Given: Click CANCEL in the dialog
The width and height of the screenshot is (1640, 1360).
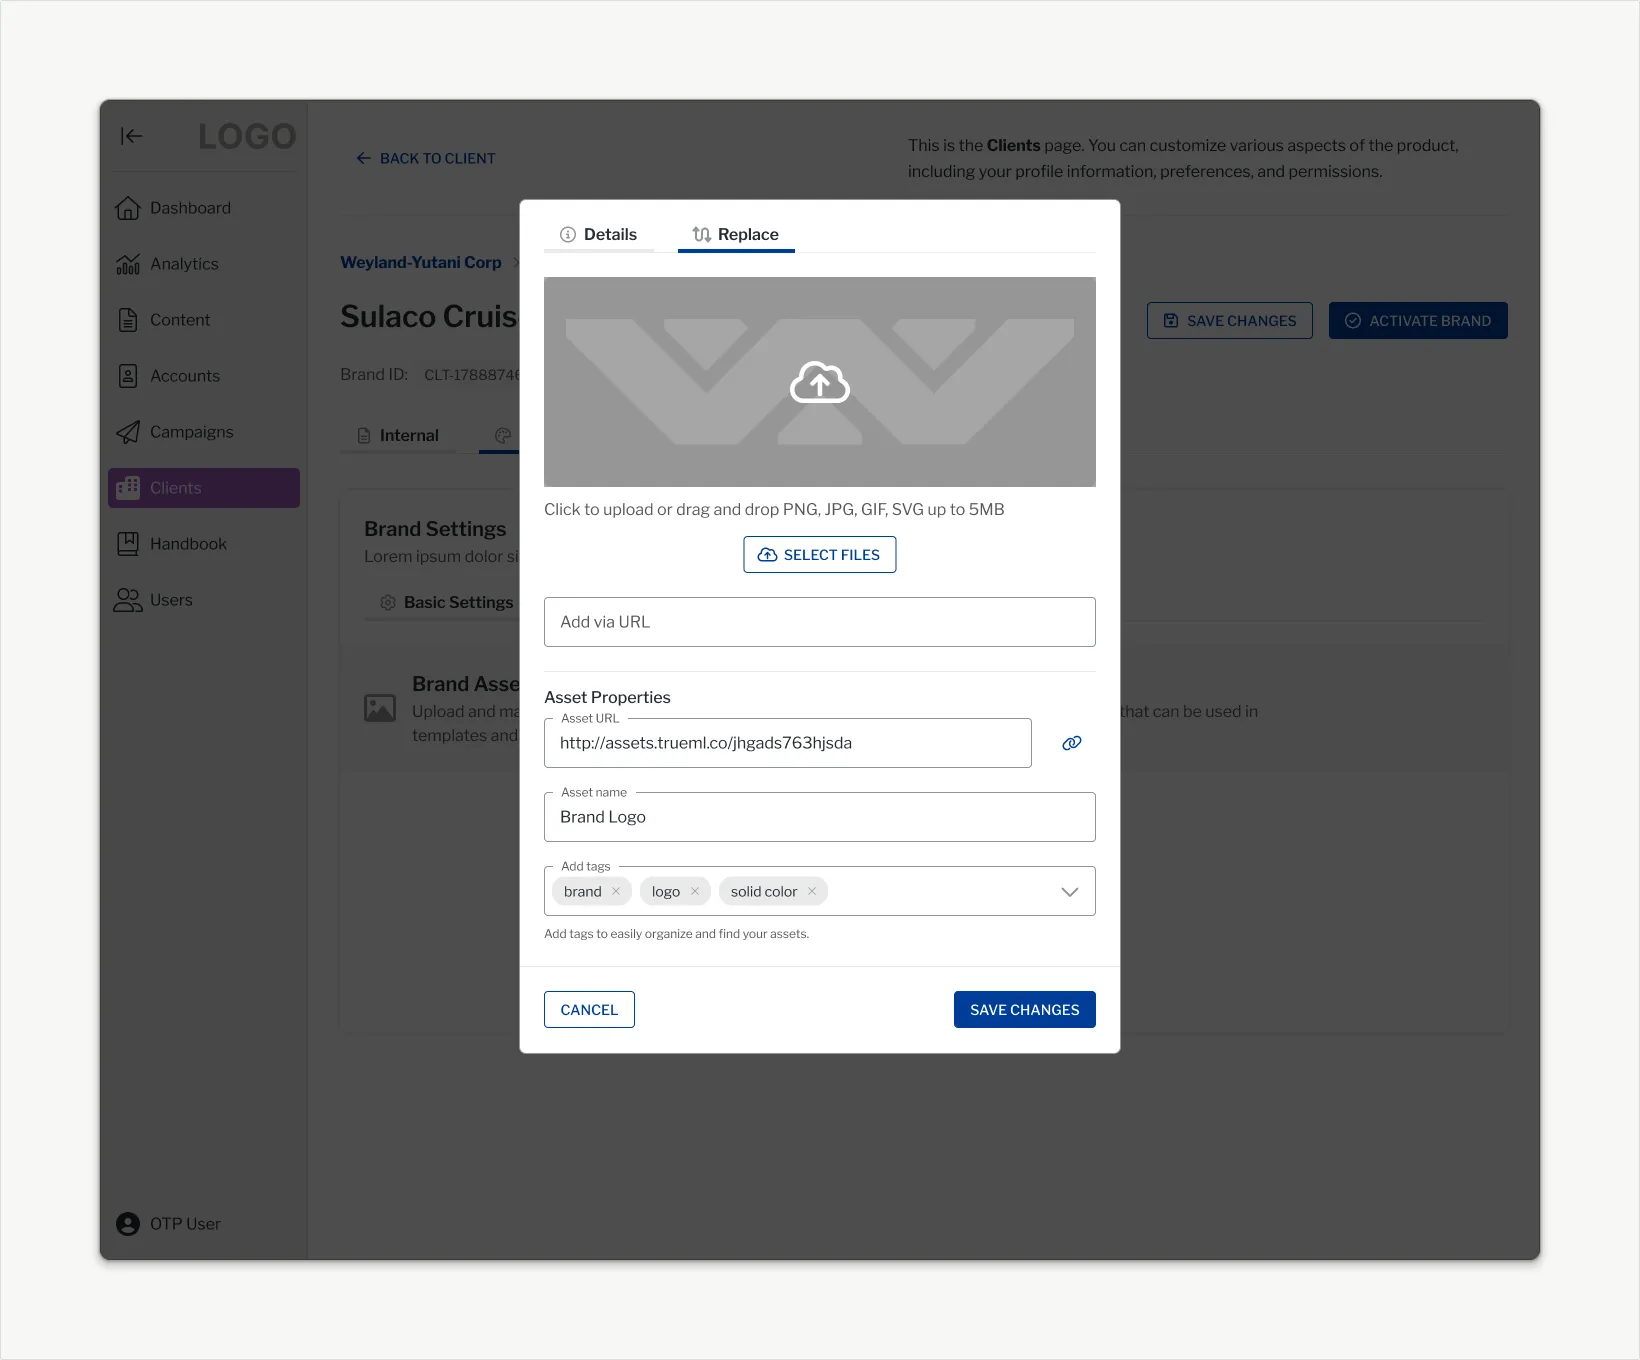Looking at the screenshot, I should point(590,1010).
